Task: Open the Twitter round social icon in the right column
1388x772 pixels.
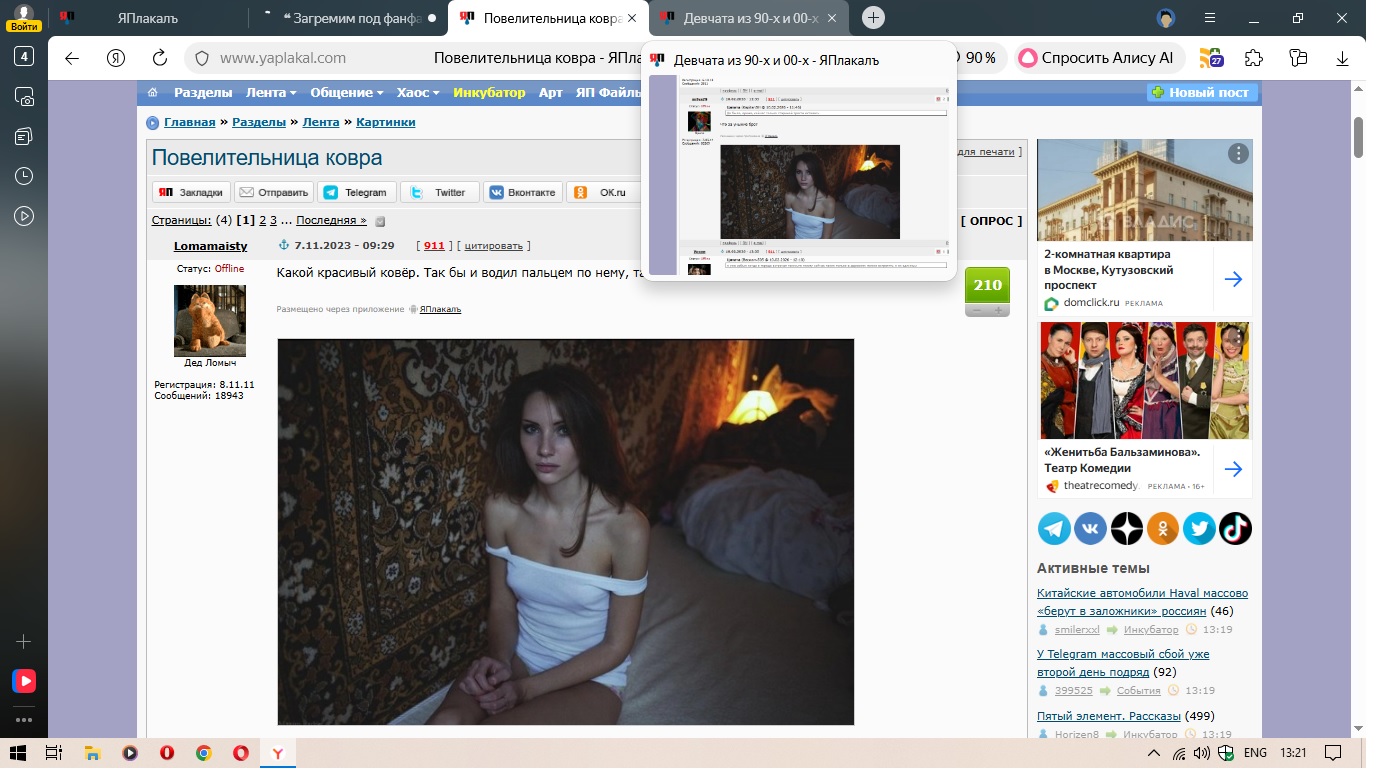Action: click(x=1199, y=528)
